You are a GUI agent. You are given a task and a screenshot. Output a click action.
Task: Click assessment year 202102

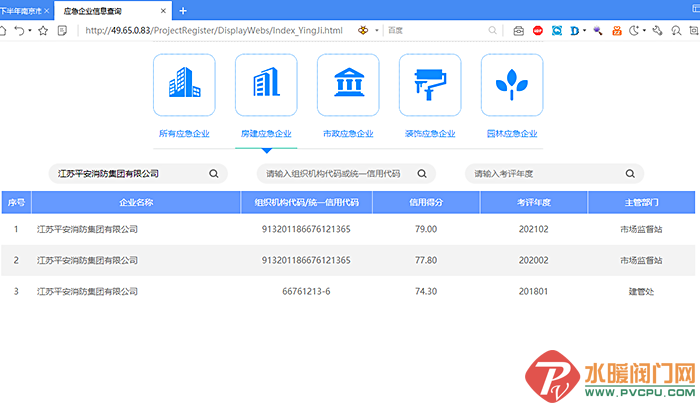tap(533, 229)
